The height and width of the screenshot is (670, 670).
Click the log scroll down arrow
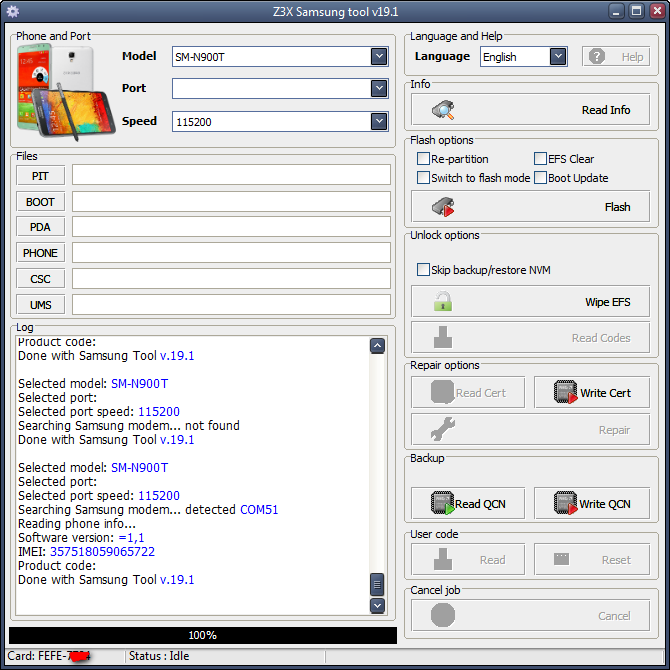coord(377,605)
